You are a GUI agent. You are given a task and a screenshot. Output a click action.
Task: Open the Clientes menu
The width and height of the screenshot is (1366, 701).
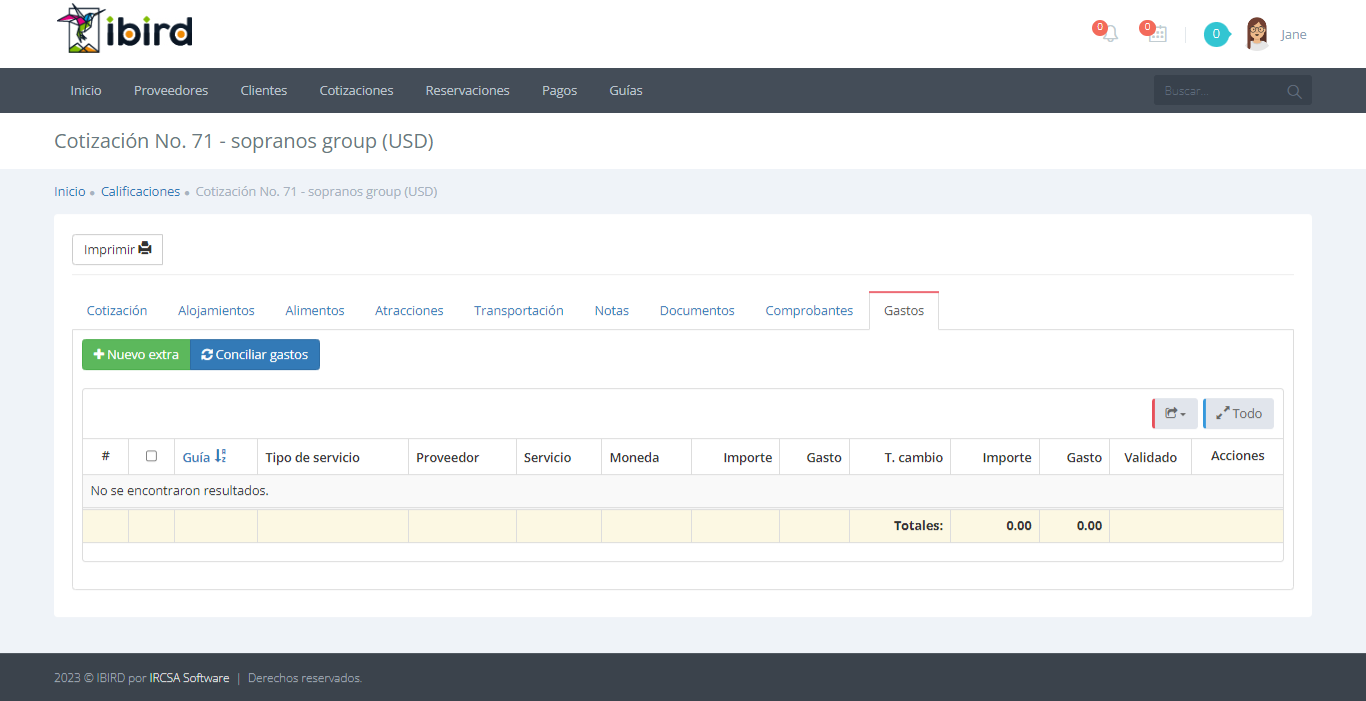coord(264,91)
